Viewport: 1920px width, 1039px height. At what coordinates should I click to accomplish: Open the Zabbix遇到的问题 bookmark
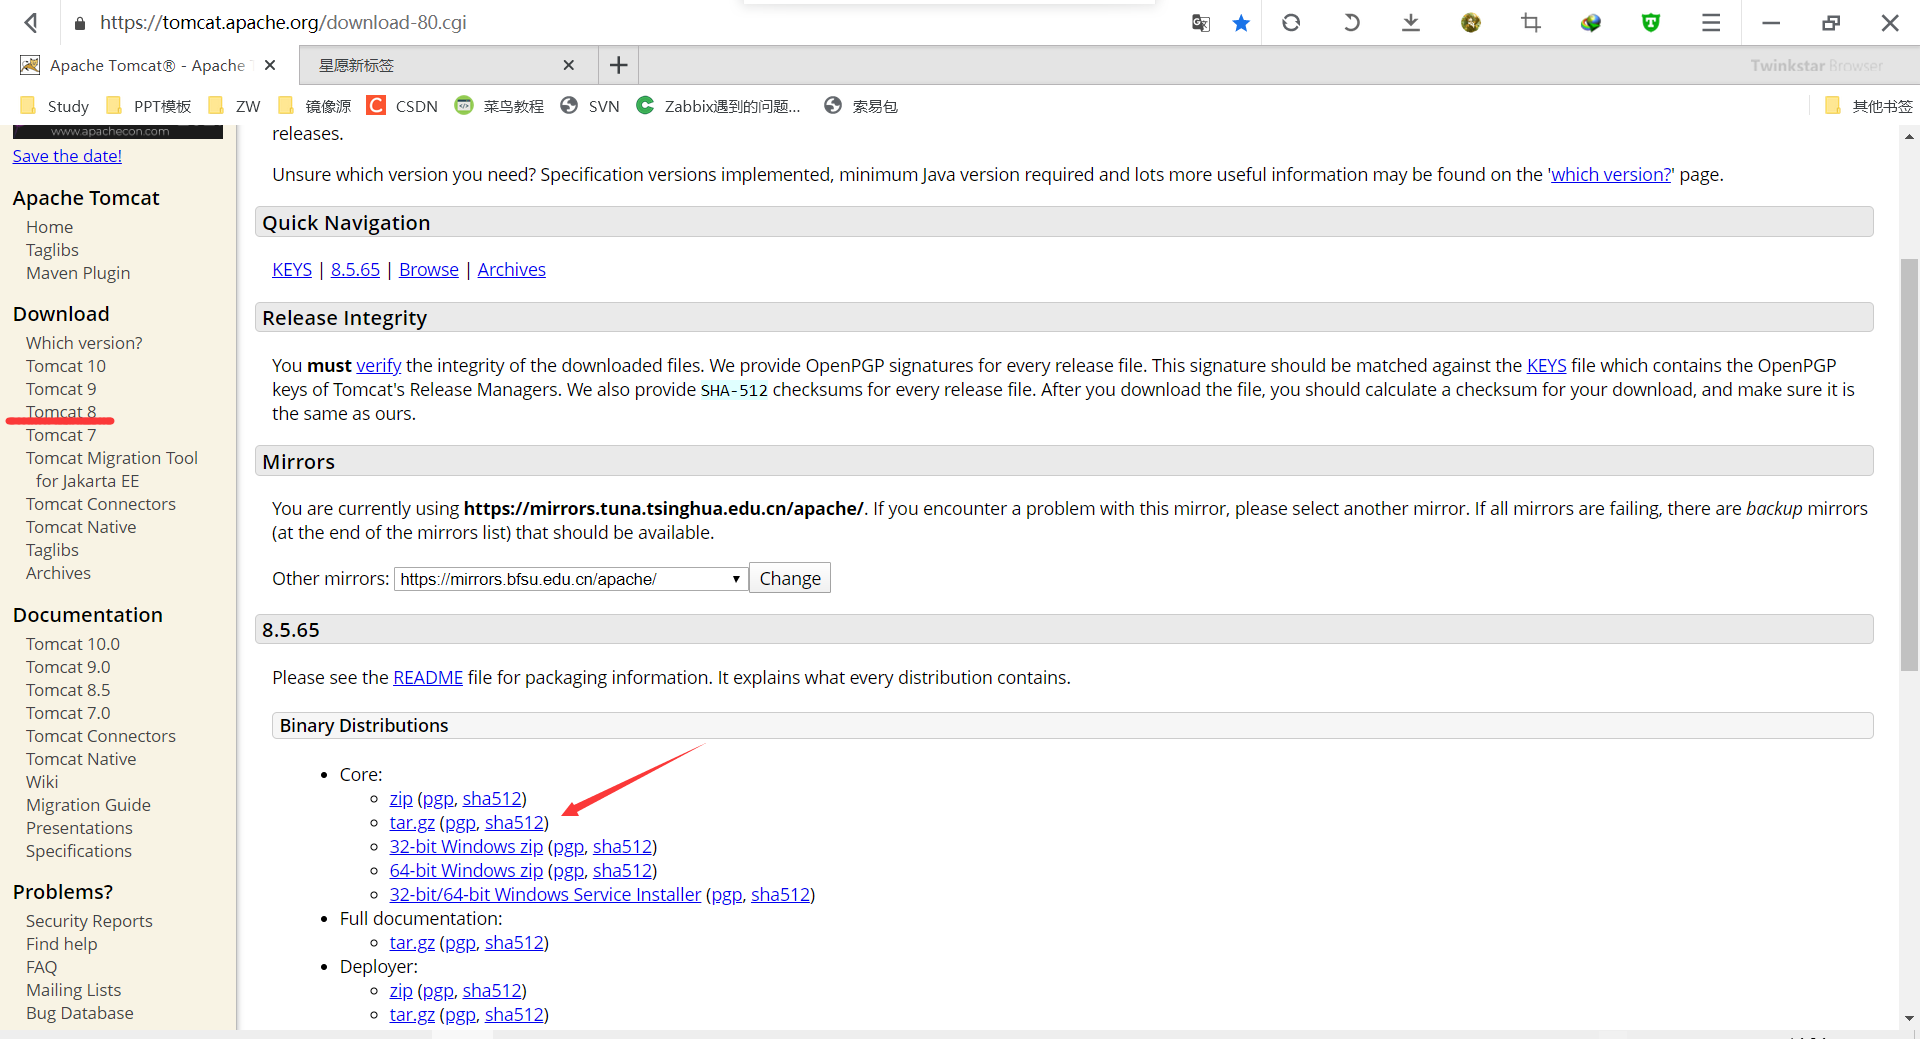coord(719,106)
